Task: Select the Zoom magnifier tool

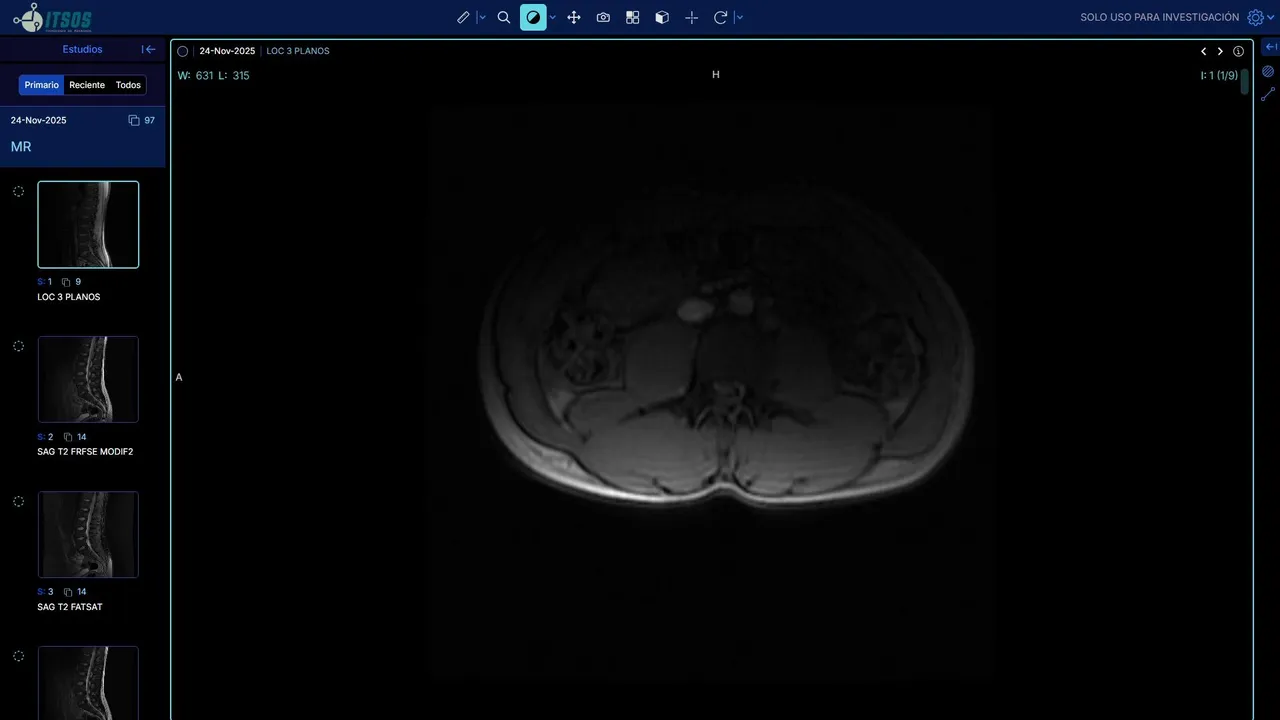Action: (x=504, y=17)
